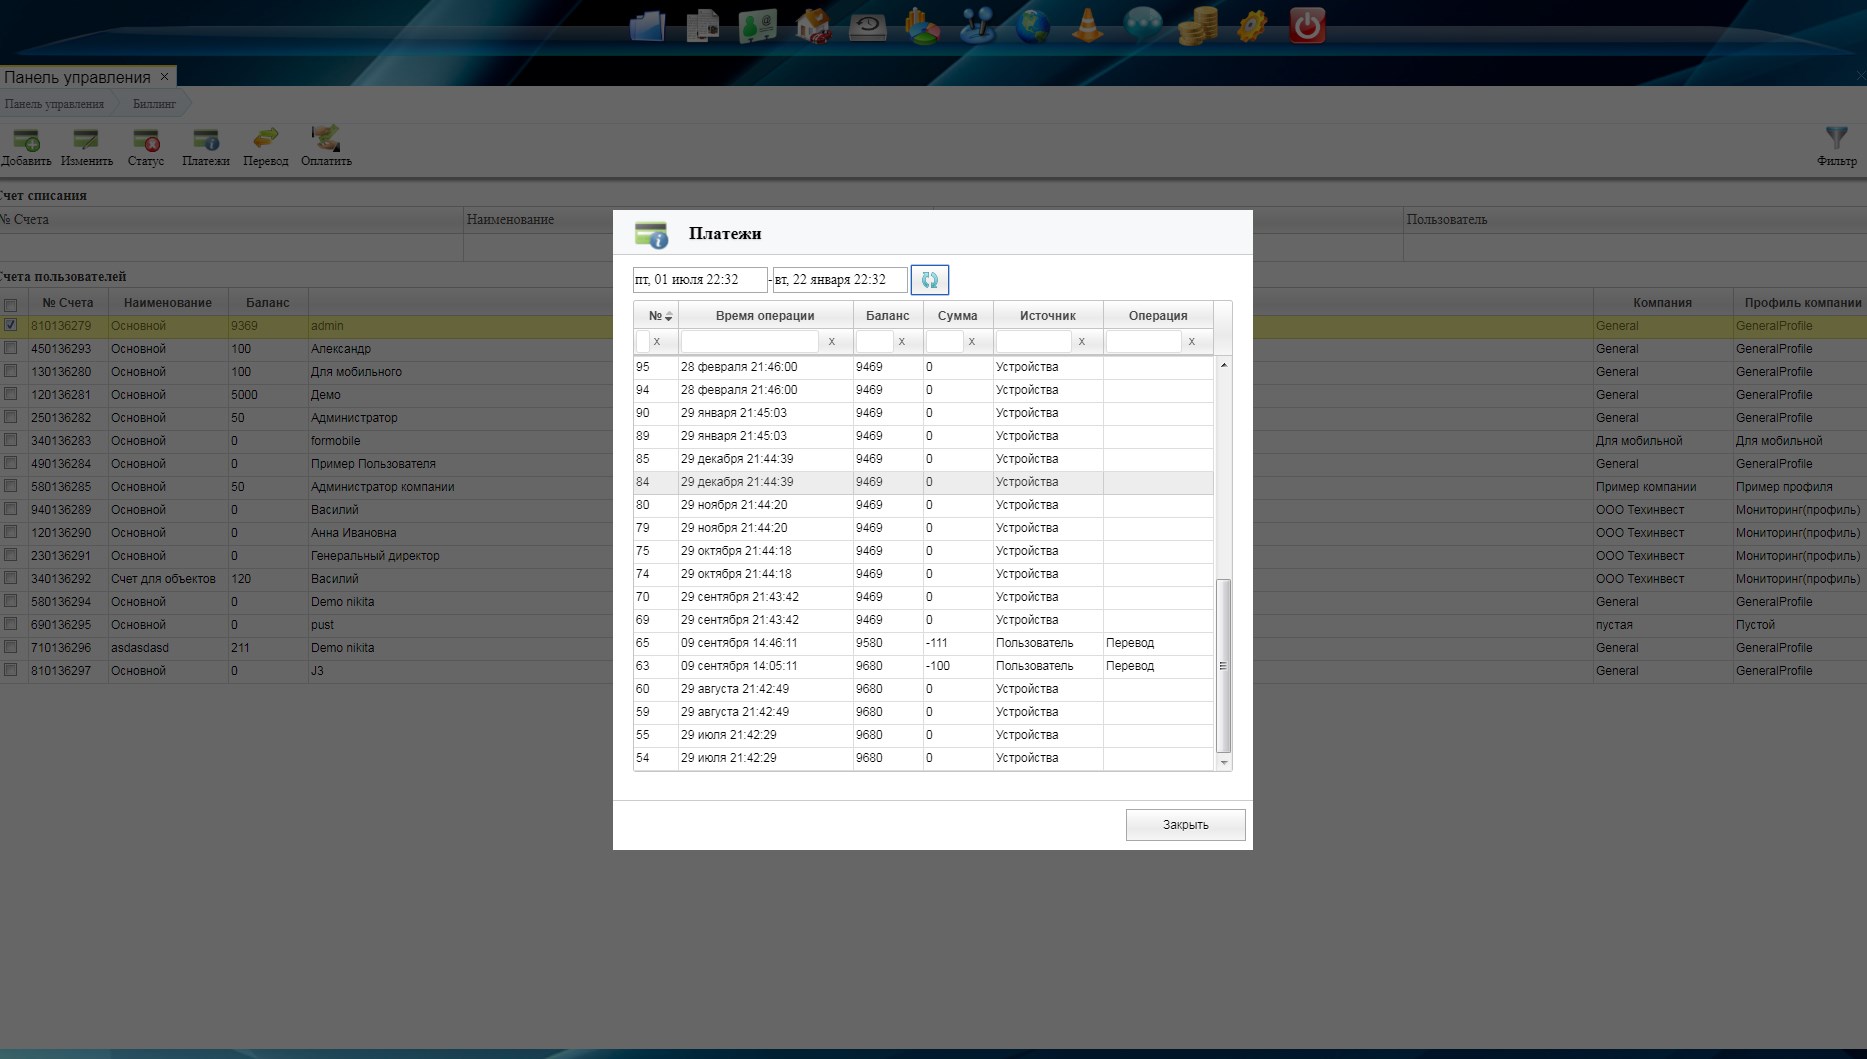Viewport: 1867px width, 1059px height.
Task: Open the orange gear settings icon
Action: (1252, 26)
